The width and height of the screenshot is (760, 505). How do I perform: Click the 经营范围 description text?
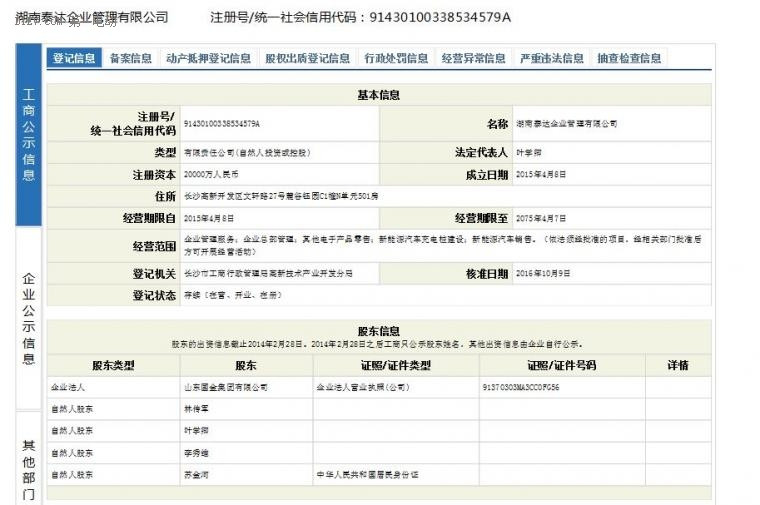pyautogui.click(x=443, y=246)
